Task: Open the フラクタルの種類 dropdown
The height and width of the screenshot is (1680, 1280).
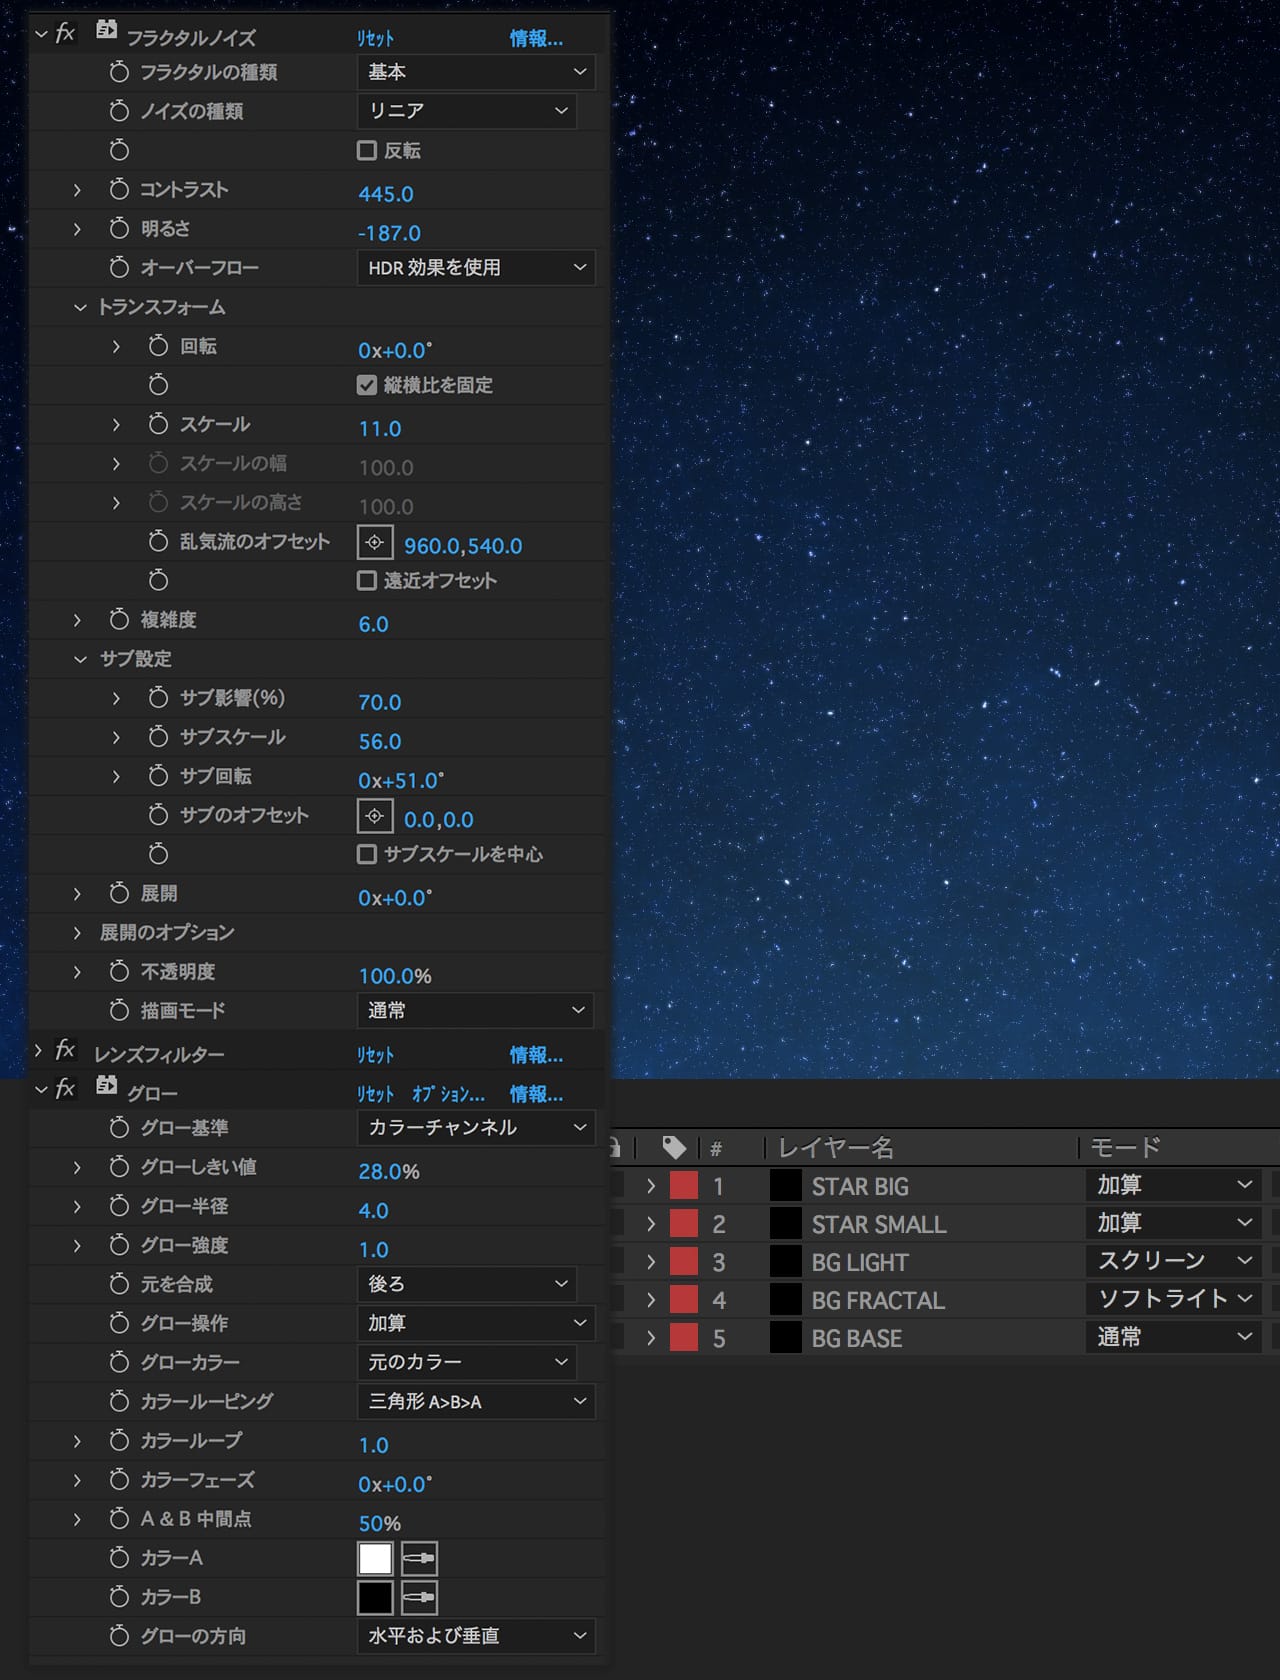Action: [476, 72]
